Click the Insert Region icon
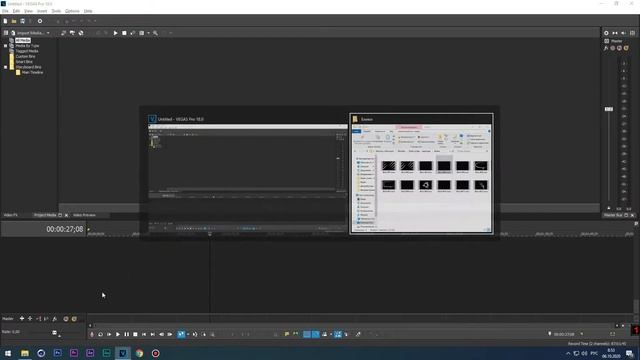The height and width of the screenshot is (360, 640). [296, 334]
